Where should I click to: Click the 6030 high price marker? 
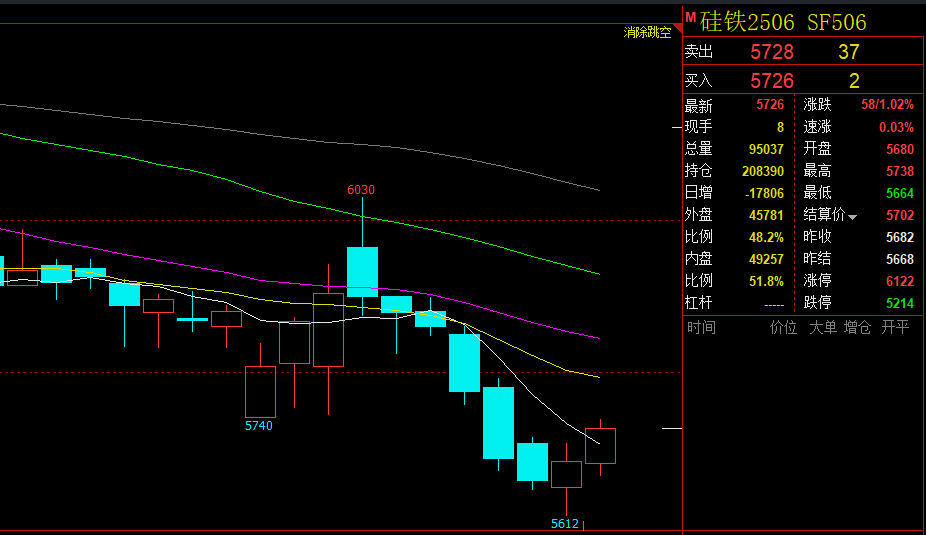[361, 190]
